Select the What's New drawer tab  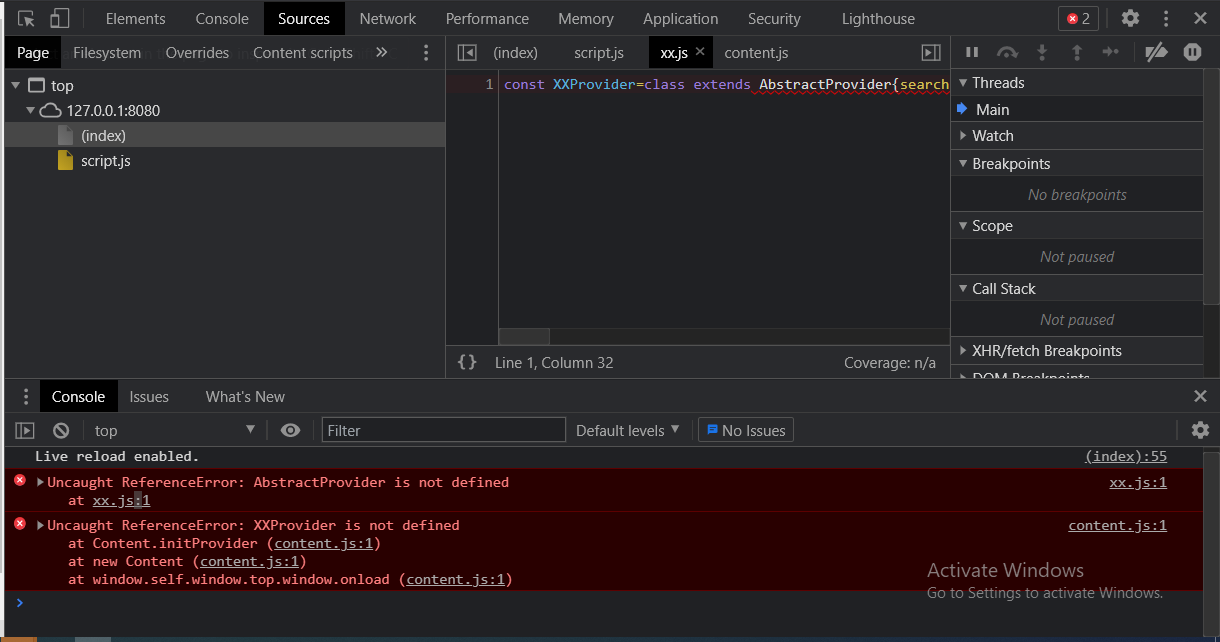(245, 397)
